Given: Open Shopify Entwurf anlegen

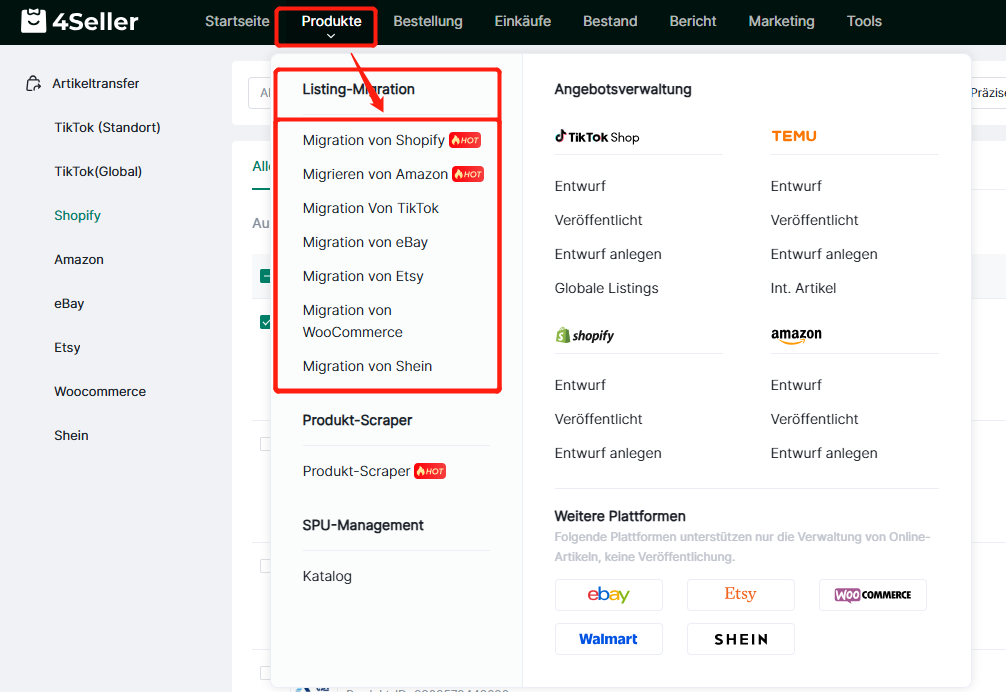Looking at the screenshot, I should [x=608, y=453].
